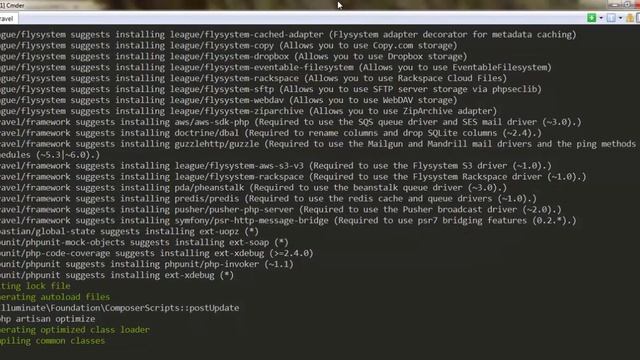
Task: Click the active VCon panel icon in toolbar
Action: [611, 18]
